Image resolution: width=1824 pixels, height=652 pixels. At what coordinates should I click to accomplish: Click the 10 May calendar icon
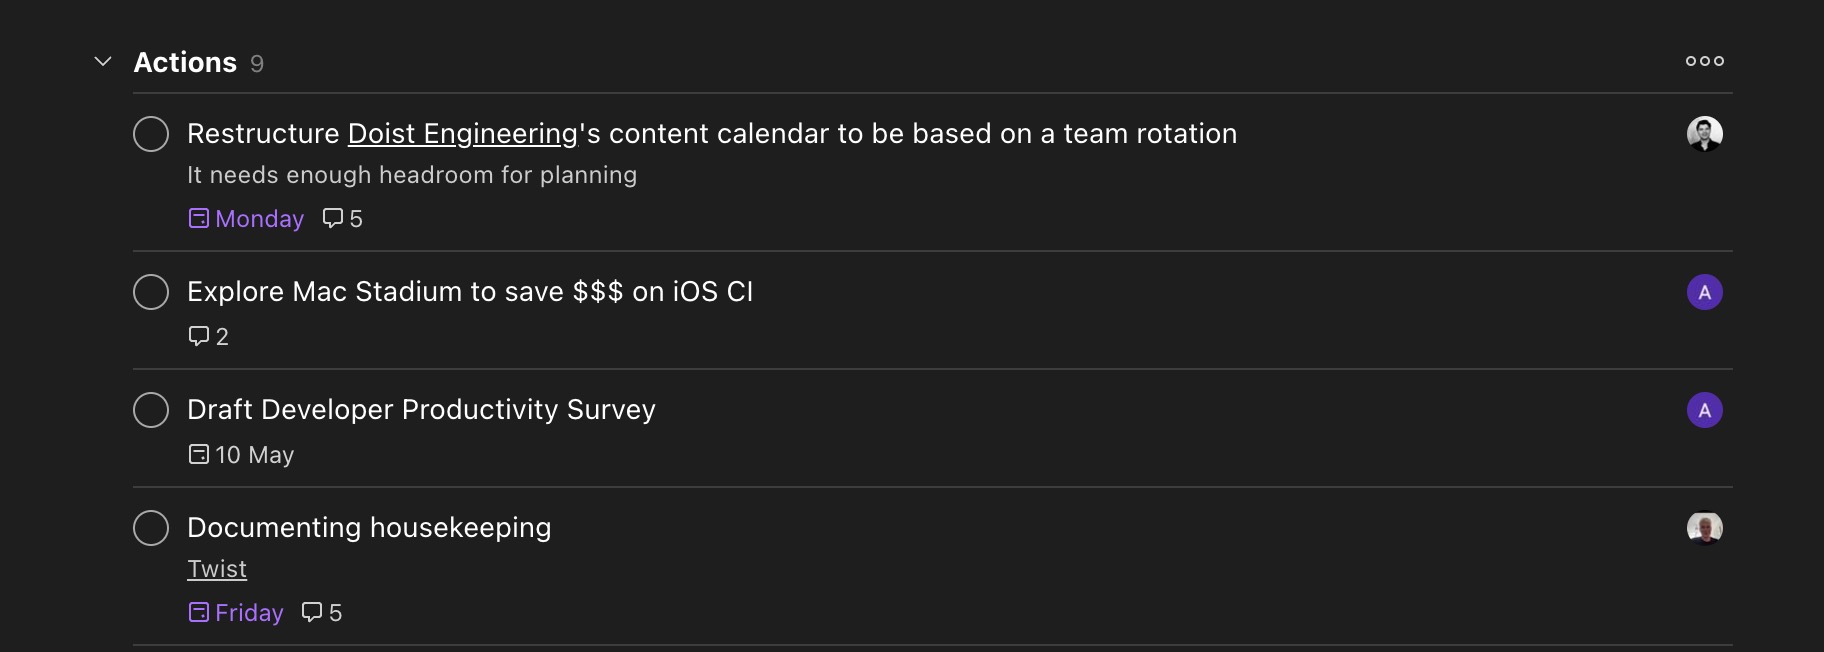coord(199,454)
